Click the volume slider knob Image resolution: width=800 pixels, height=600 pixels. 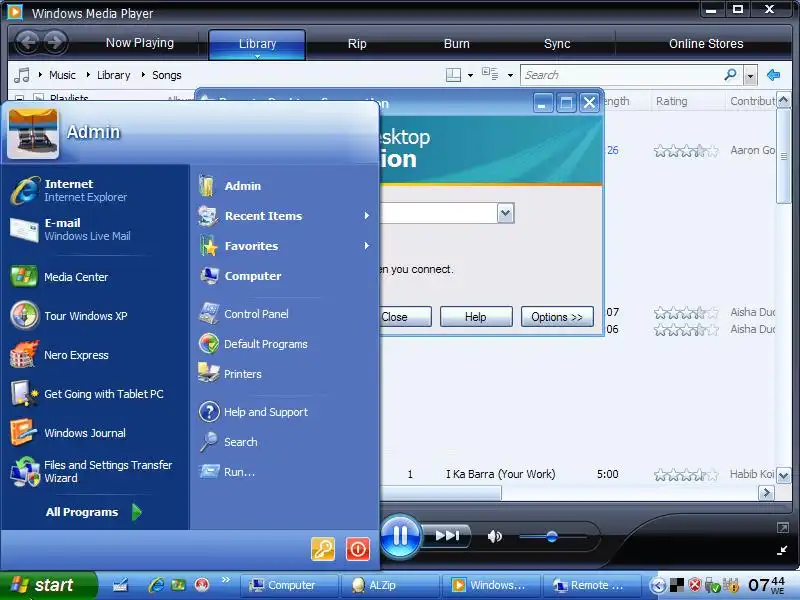click(552, 536)
